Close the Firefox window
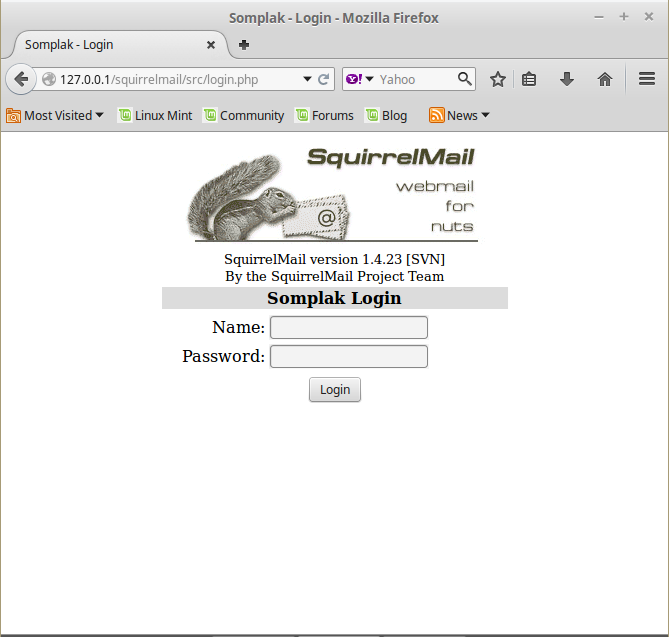669x637 pixels. pos(649,17)
